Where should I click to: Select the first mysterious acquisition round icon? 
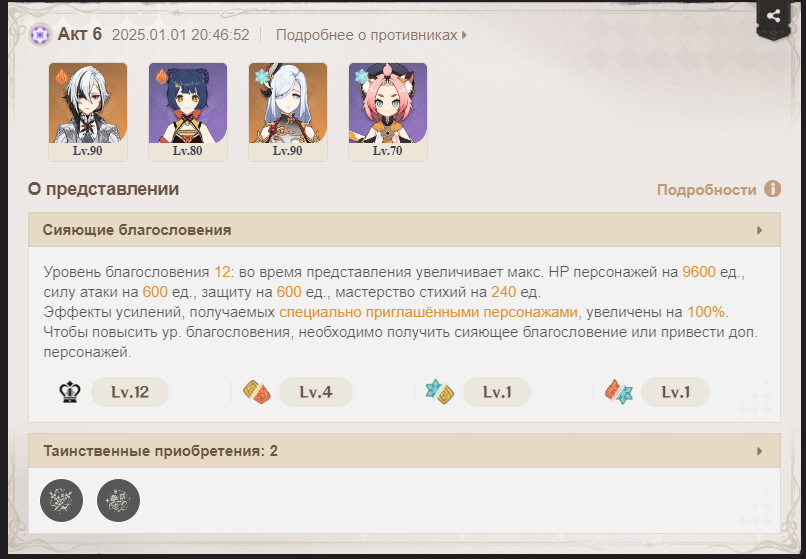click(x=62, y=500)
